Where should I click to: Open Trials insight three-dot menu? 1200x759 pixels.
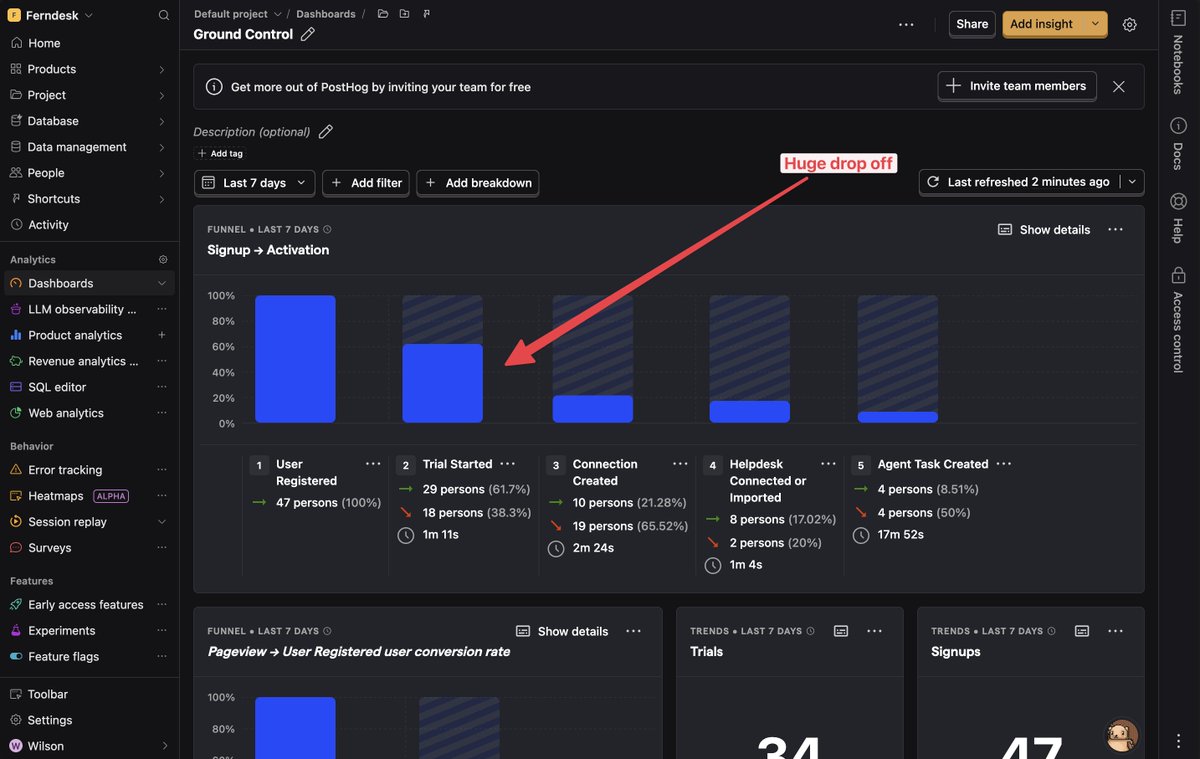pyautogui.click(x=874, y=631)
